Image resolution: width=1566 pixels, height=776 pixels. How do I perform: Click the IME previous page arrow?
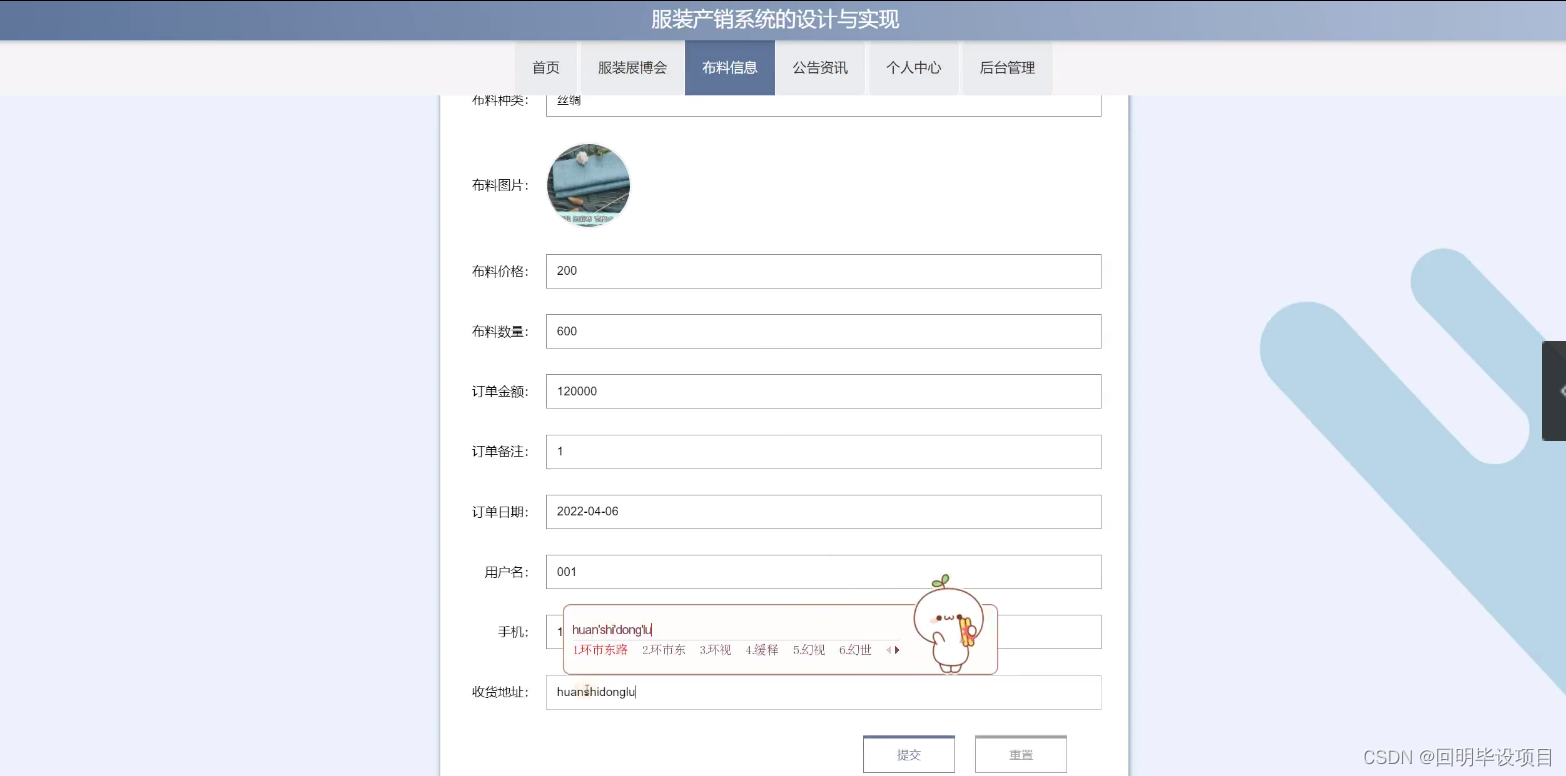click(x=886, y=649)
